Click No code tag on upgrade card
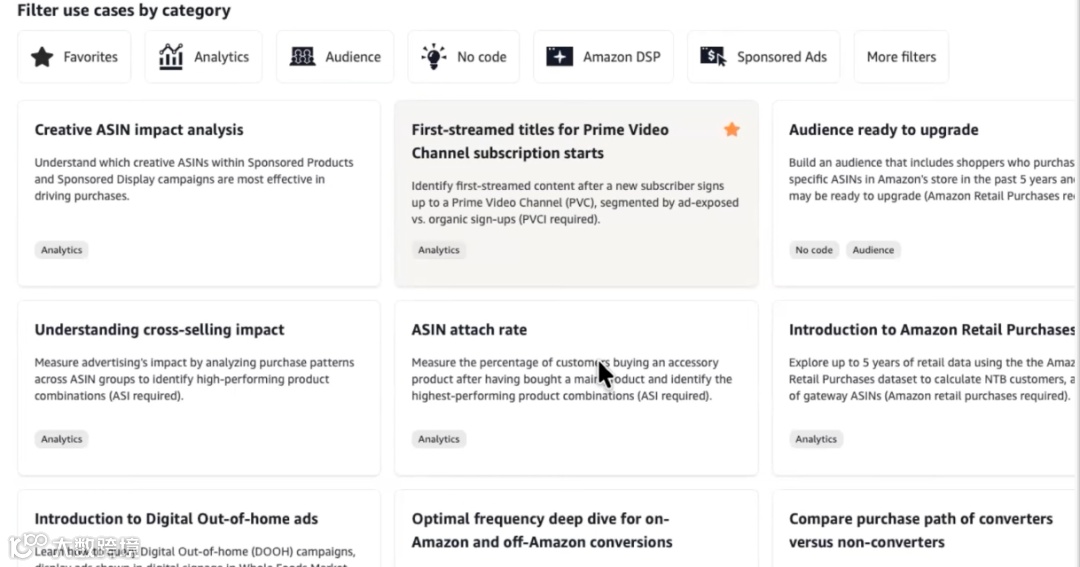This screenshot has width=1080, height=567. [814, 250]
